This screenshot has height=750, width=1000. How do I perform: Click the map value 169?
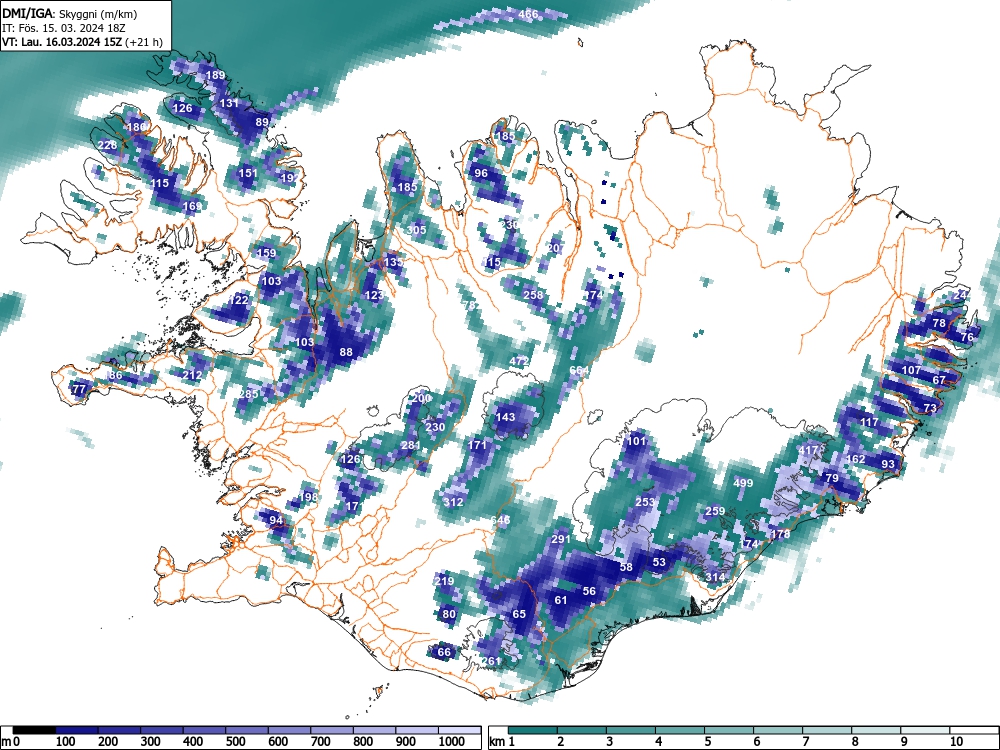pyautogui.click(x=192, y=206)
